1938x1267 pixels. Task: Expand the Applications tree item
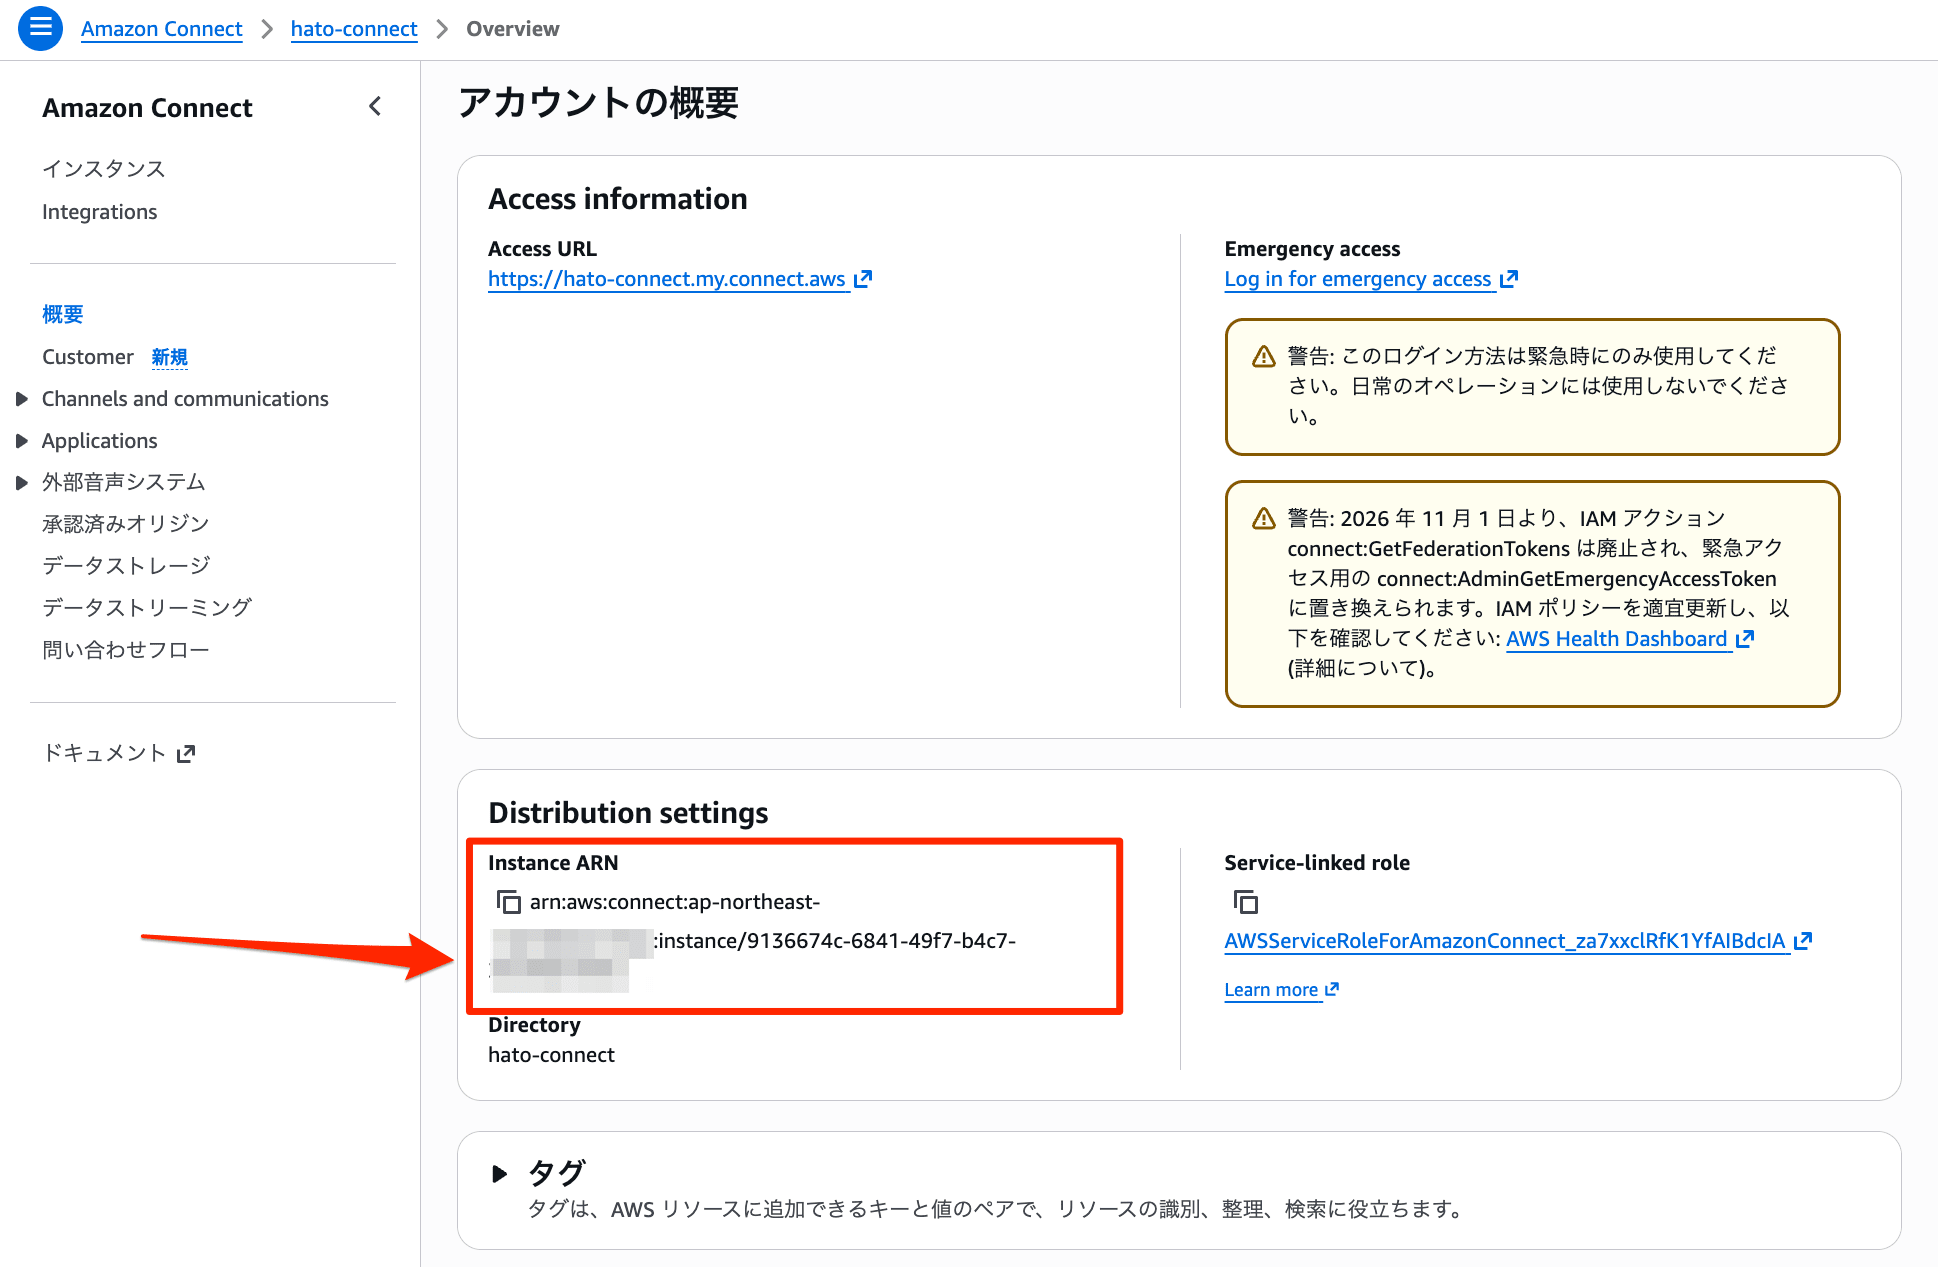click(22, 441)
